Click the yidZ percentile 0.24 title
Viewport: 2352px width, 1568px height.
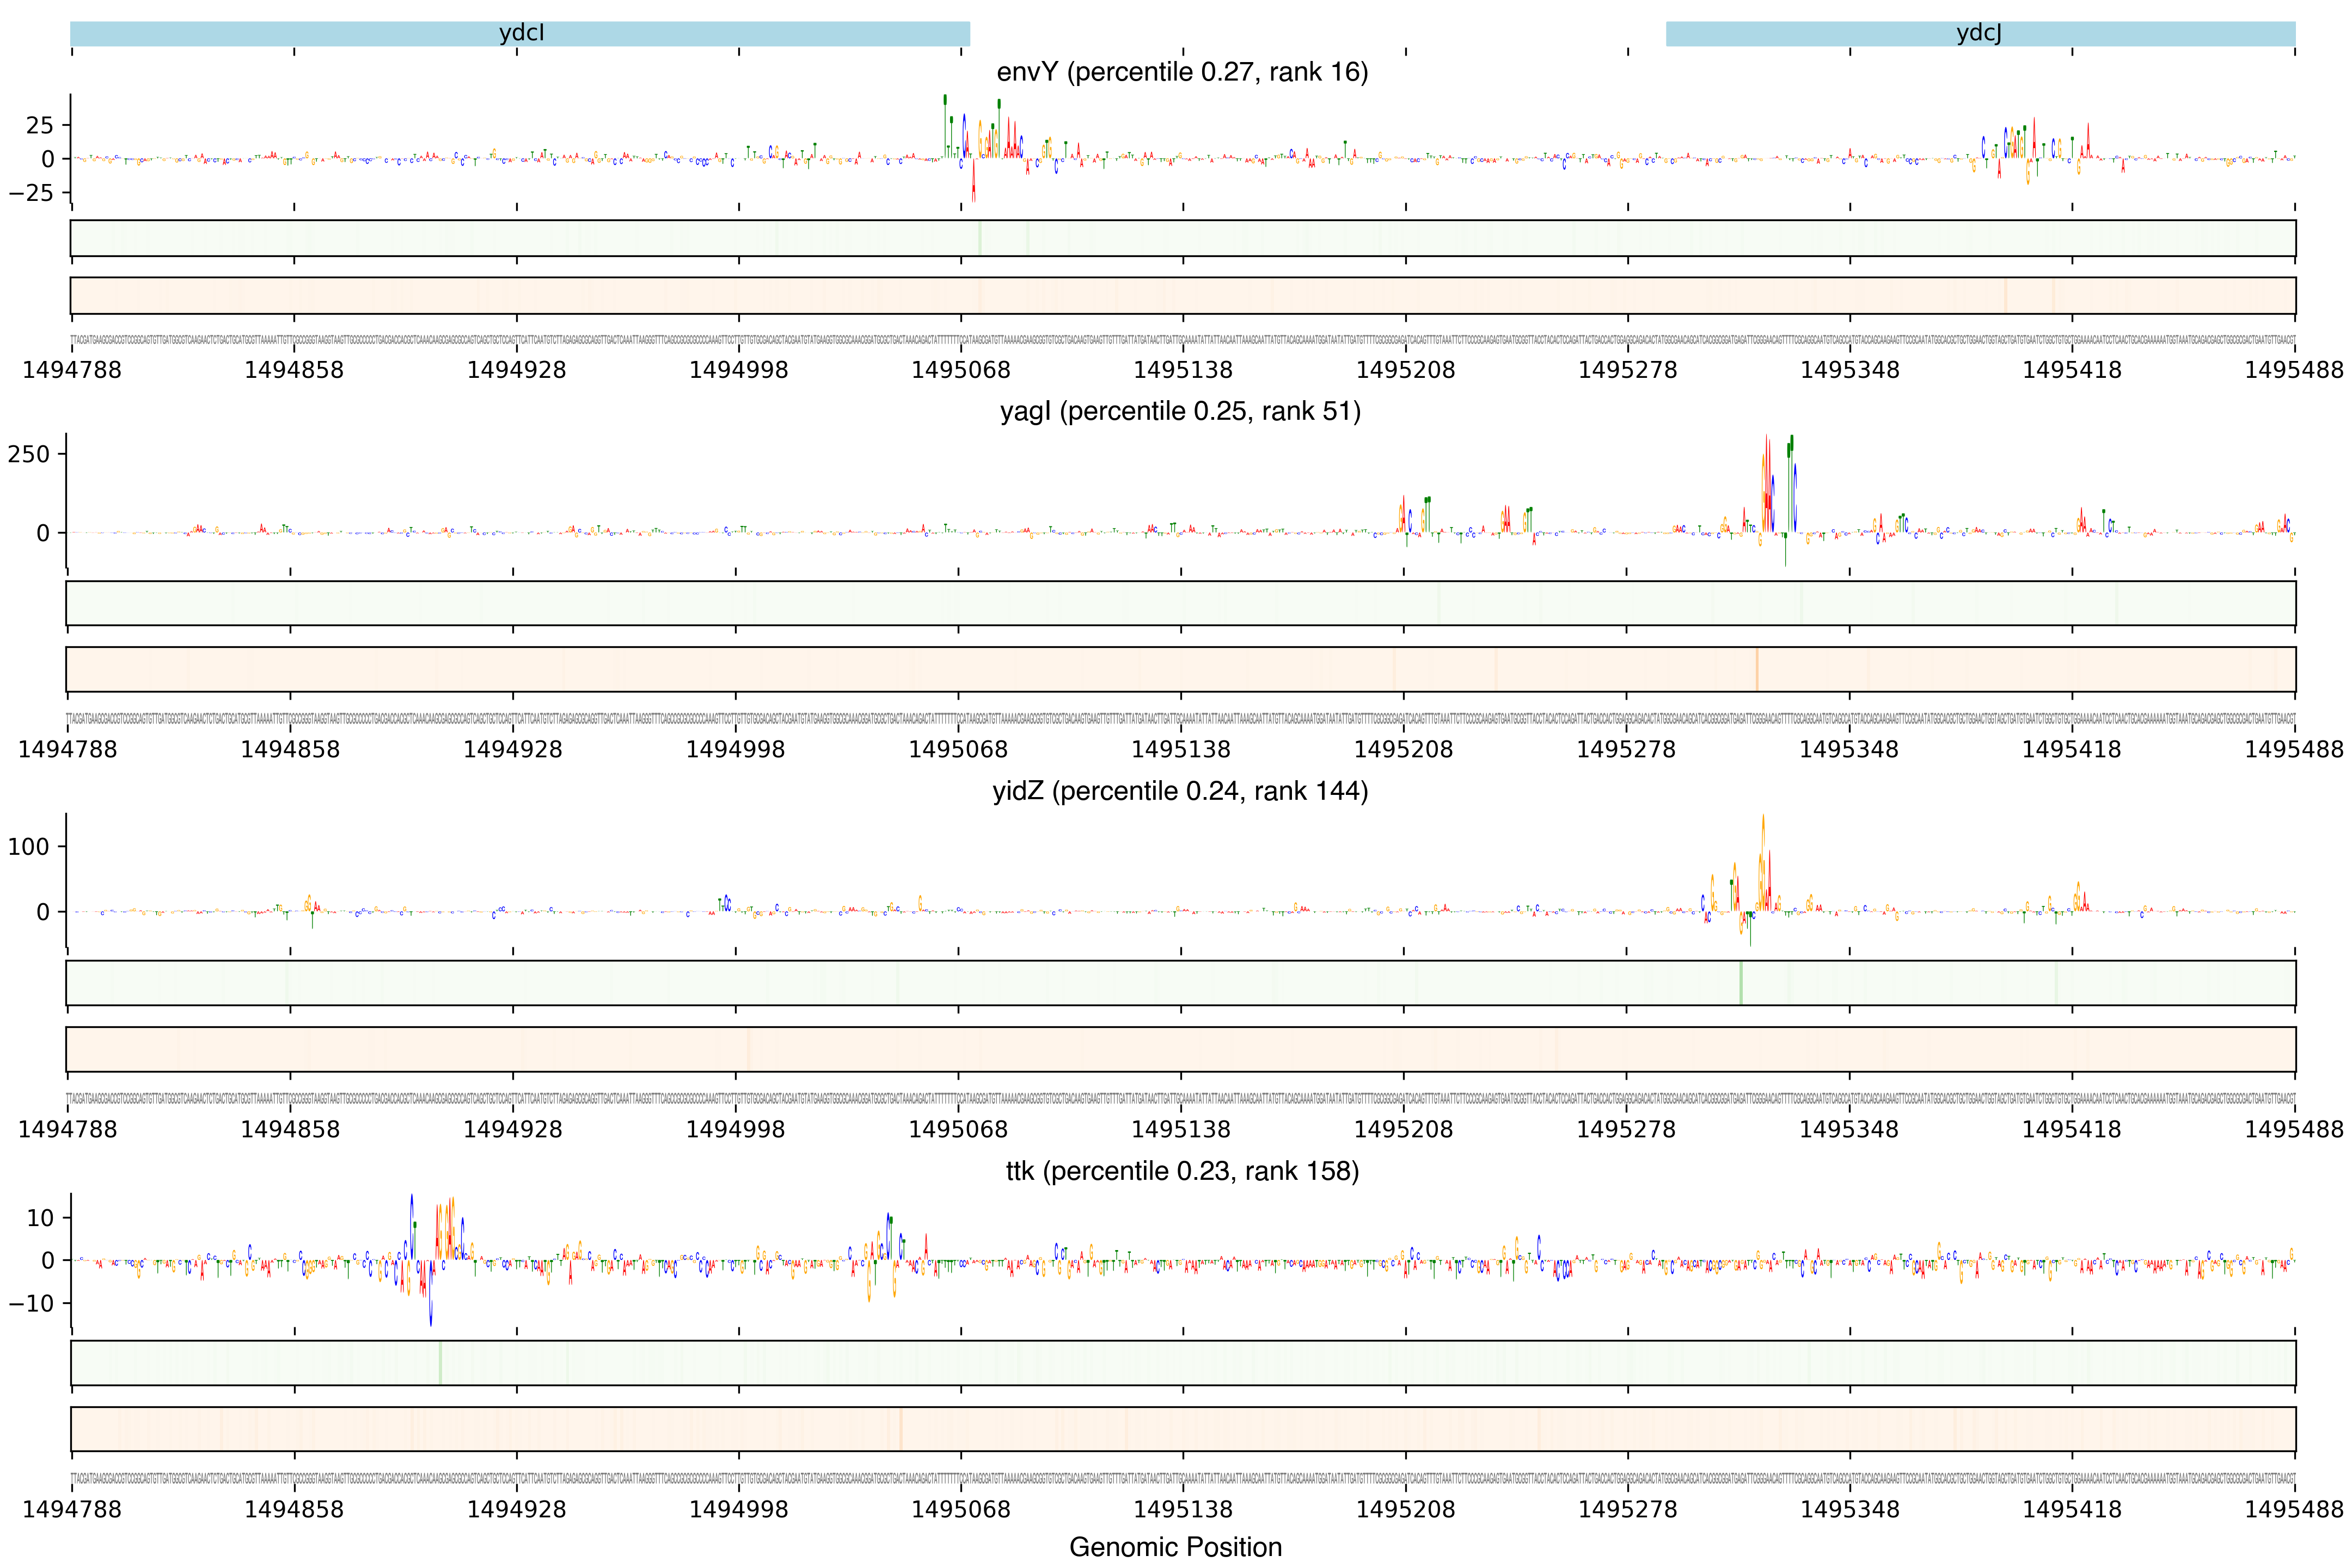click(1180, 791)
